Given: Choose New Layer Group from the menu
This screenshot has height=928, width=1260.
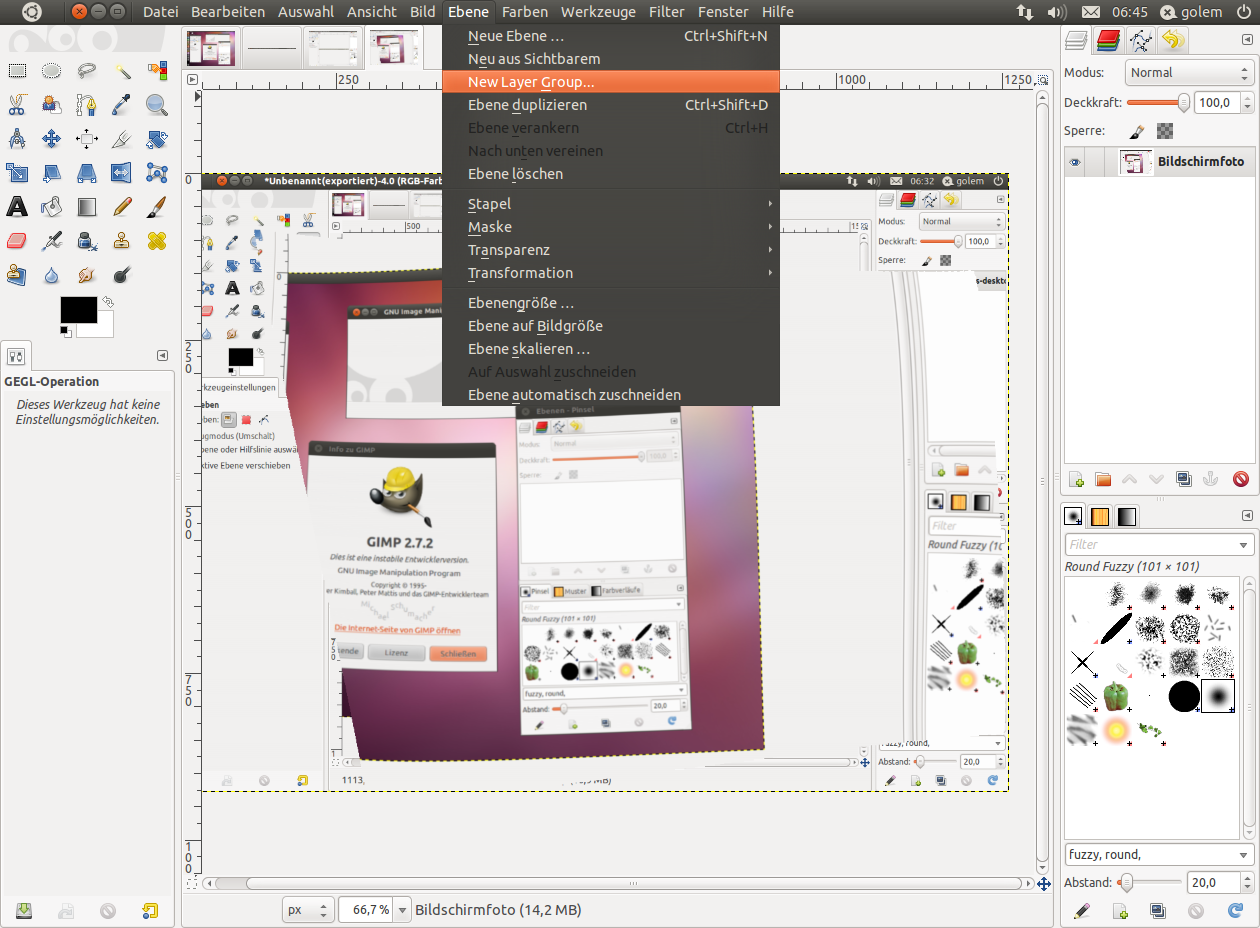Looking at the screenshot, I should 530,80.
